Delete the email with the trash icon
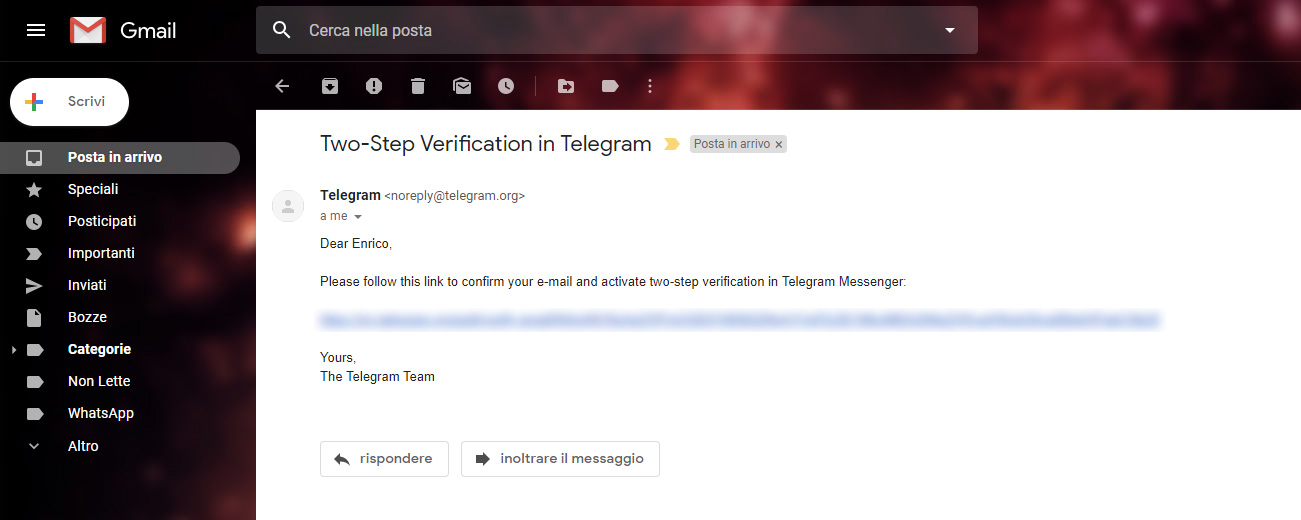 coord(418,86)
